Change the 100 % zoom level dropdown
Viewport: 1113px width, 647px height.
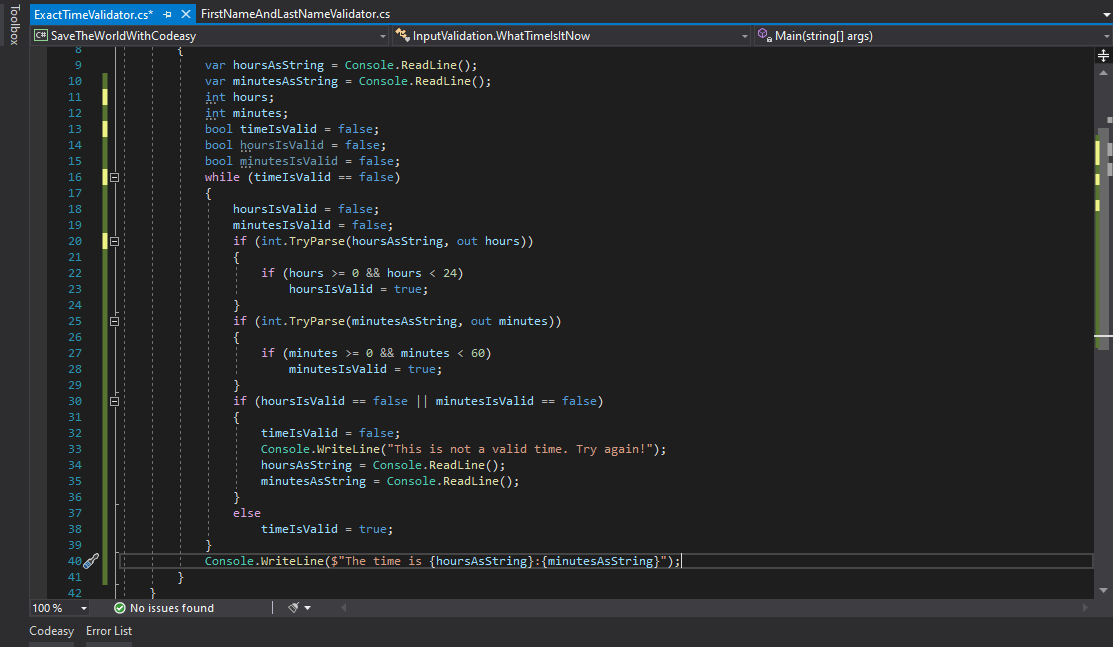click(83, 608)
